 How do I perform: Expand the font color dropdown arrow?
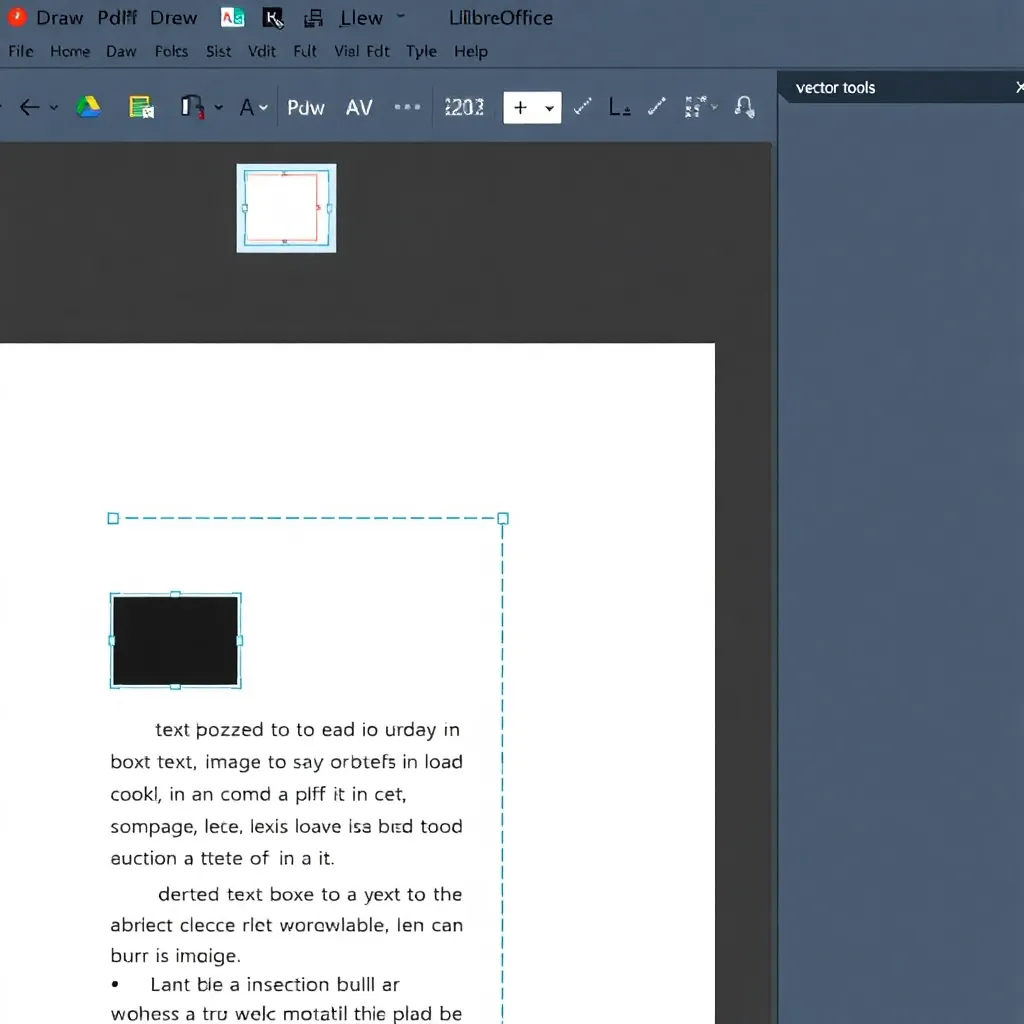tap(262, 107)
